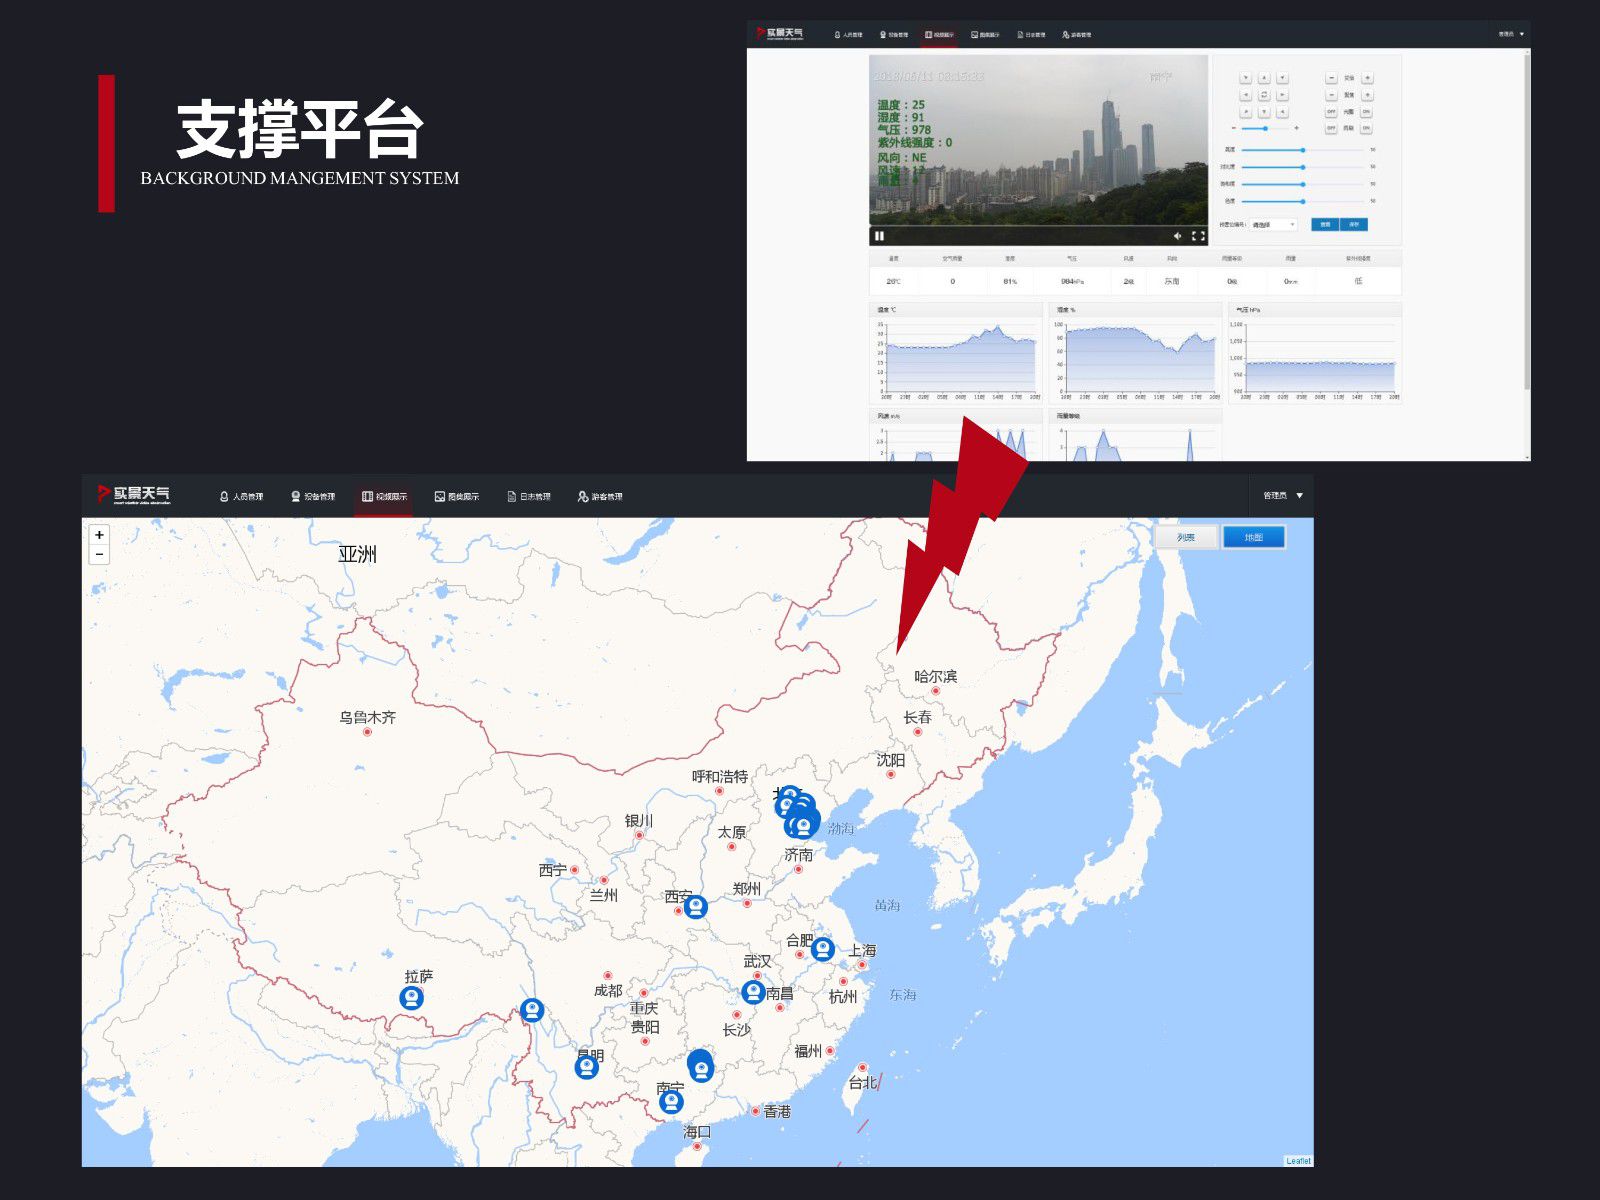Click the camera marker at 拉萨

click(411, 997)
